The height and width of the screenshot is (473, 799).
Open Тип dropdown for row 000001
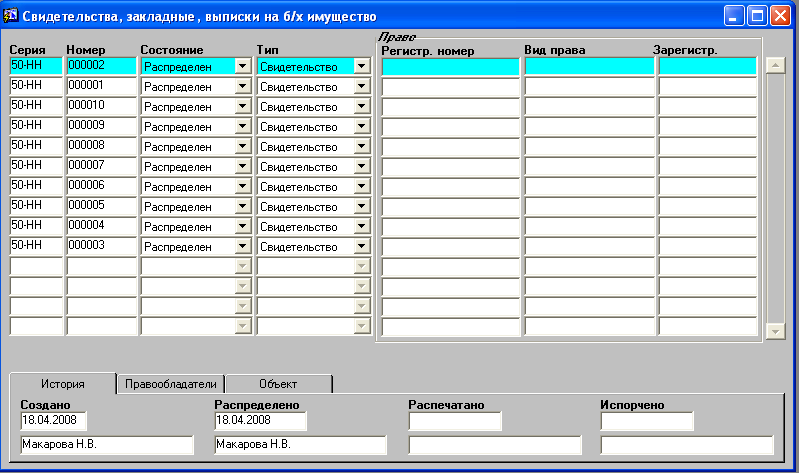[362, 86]
